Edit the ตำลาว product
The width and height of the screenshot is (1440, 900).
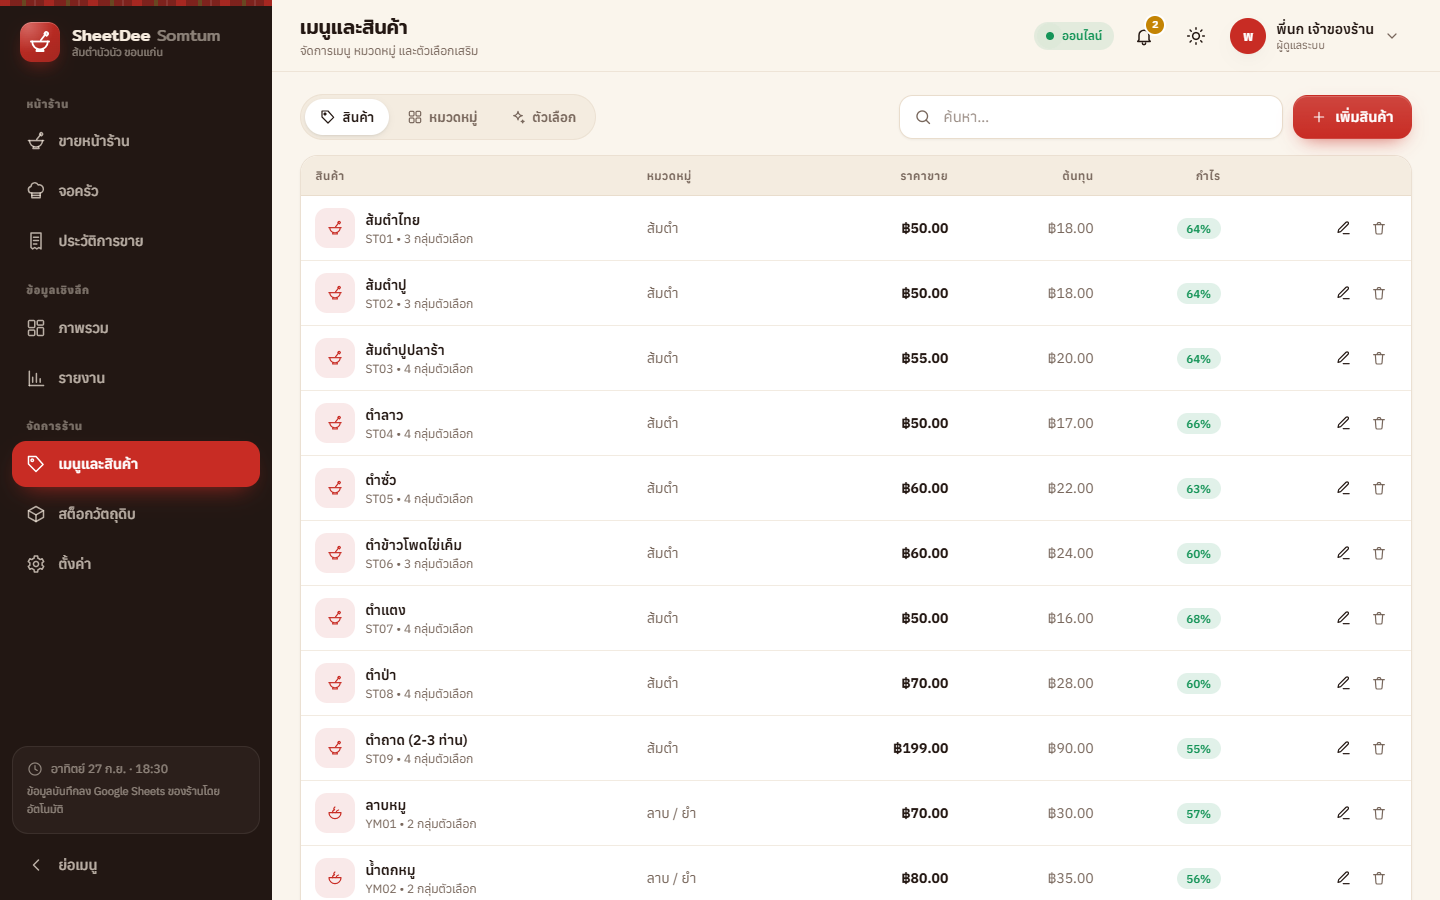1343,423
